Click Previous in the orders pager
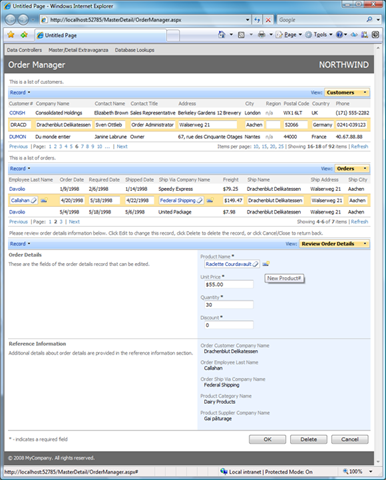This screenshot has width=386, height=480. (18, 222)
